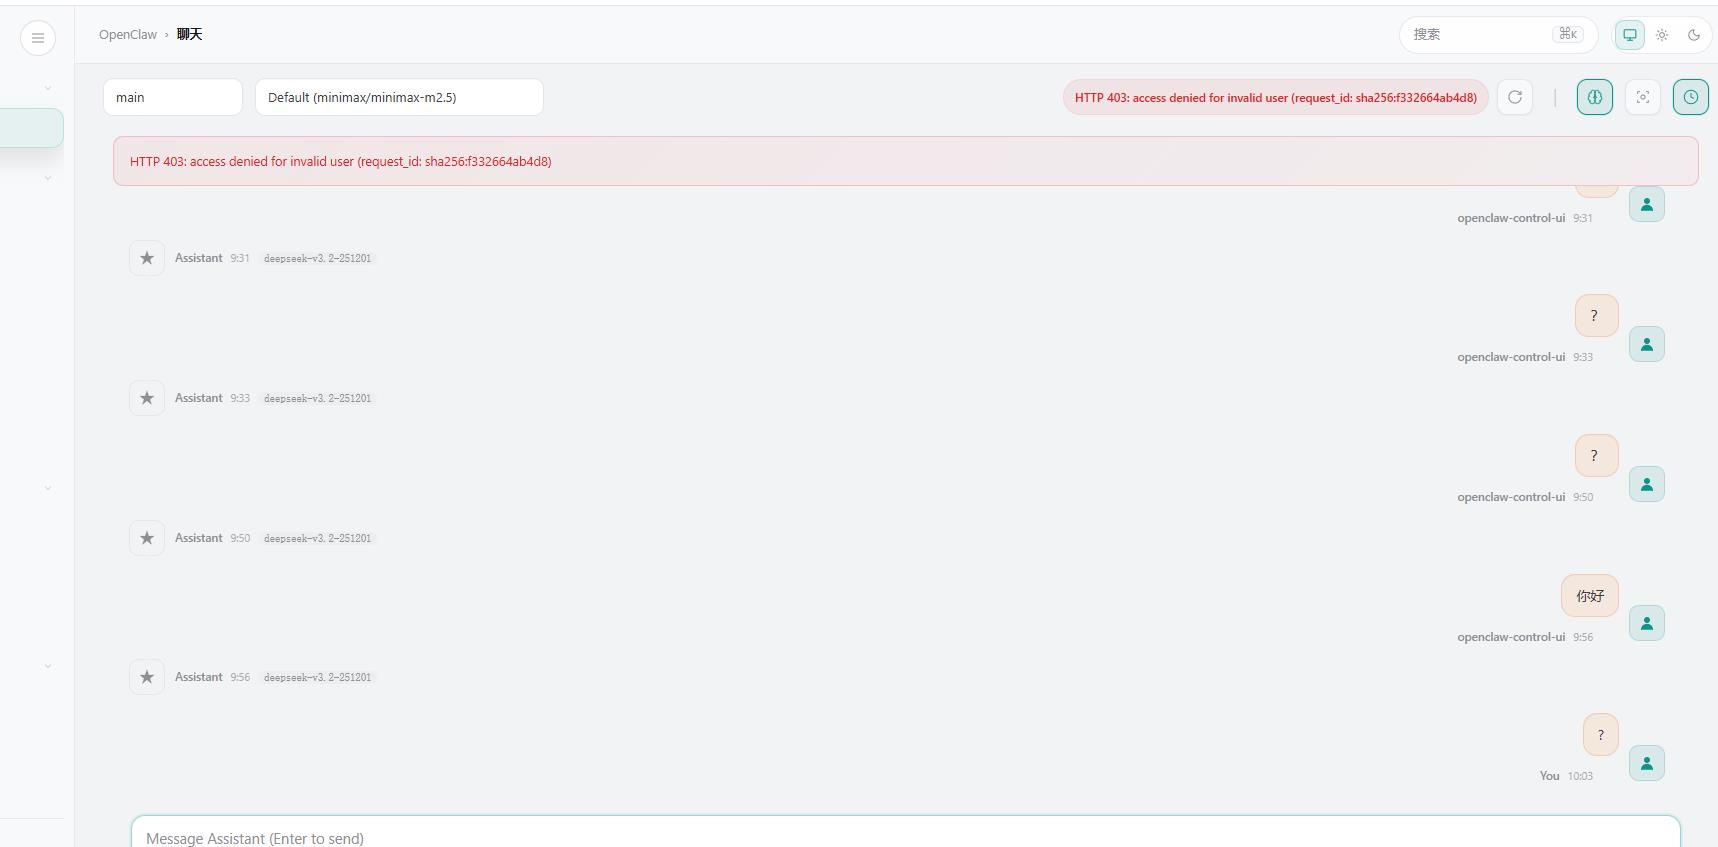This screenshot has height=847, width=1718.
Task: Open the main session dropdown
Action: point(173,97)
